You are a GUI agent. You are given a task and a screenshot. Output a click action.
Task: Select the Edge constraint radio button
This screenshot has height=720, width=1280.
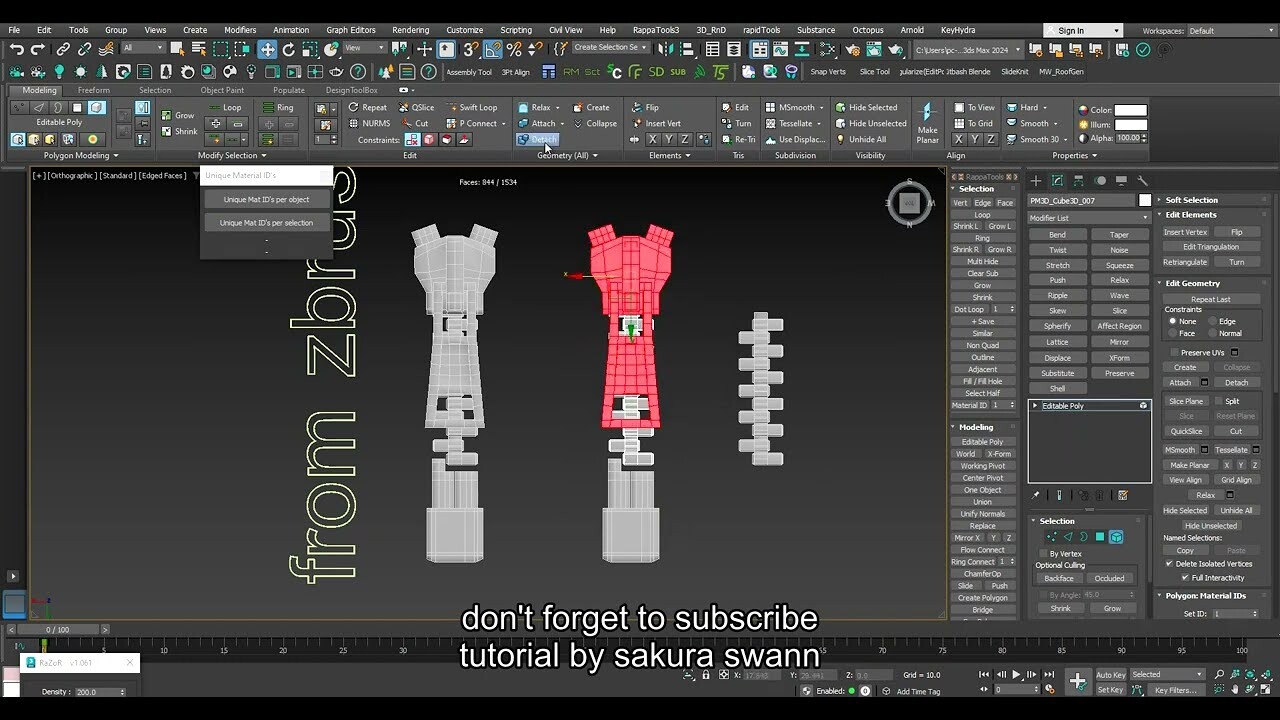click(1214, 321)
